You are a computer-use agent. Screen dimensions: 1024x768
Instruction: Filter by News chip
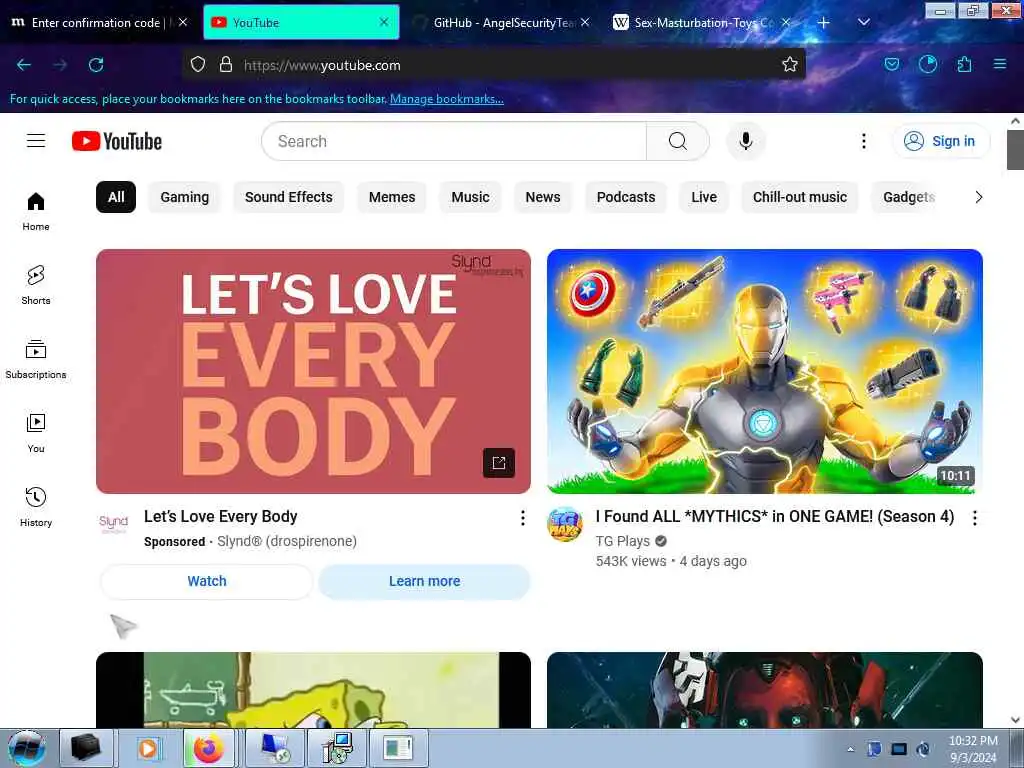(543, 197)
